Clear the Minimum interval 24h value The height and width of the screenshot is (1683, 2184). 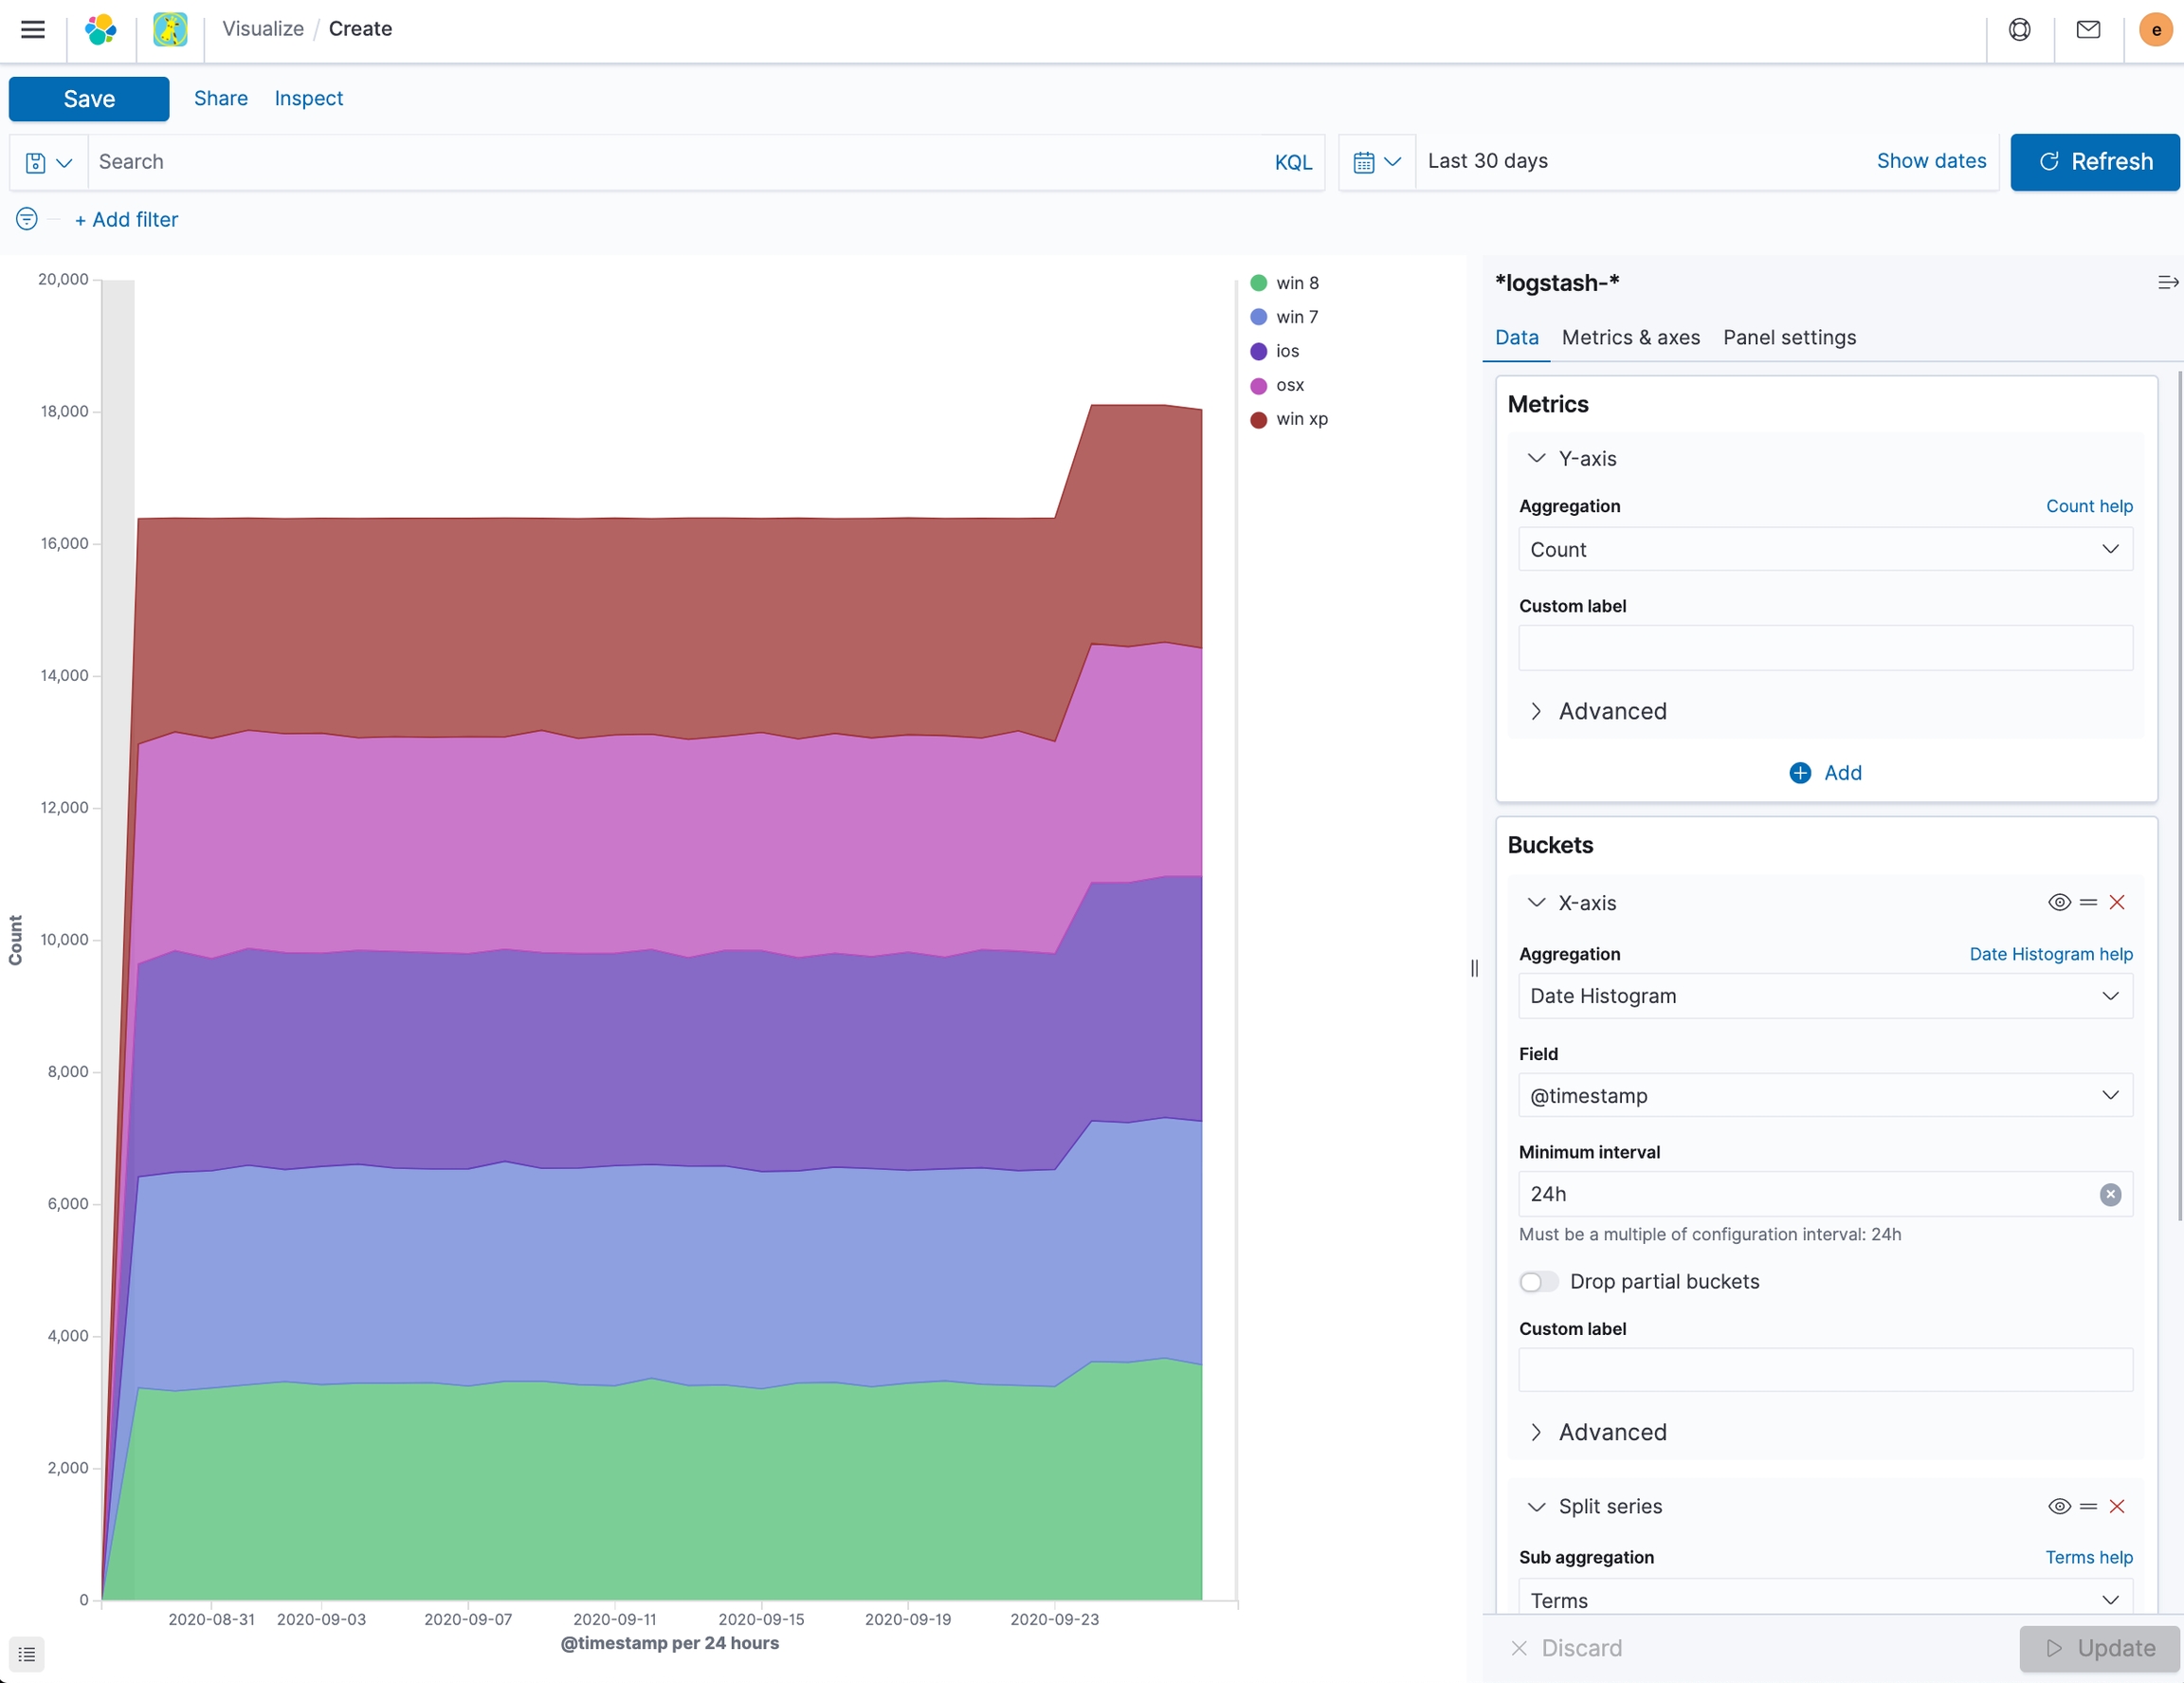2110,1194
